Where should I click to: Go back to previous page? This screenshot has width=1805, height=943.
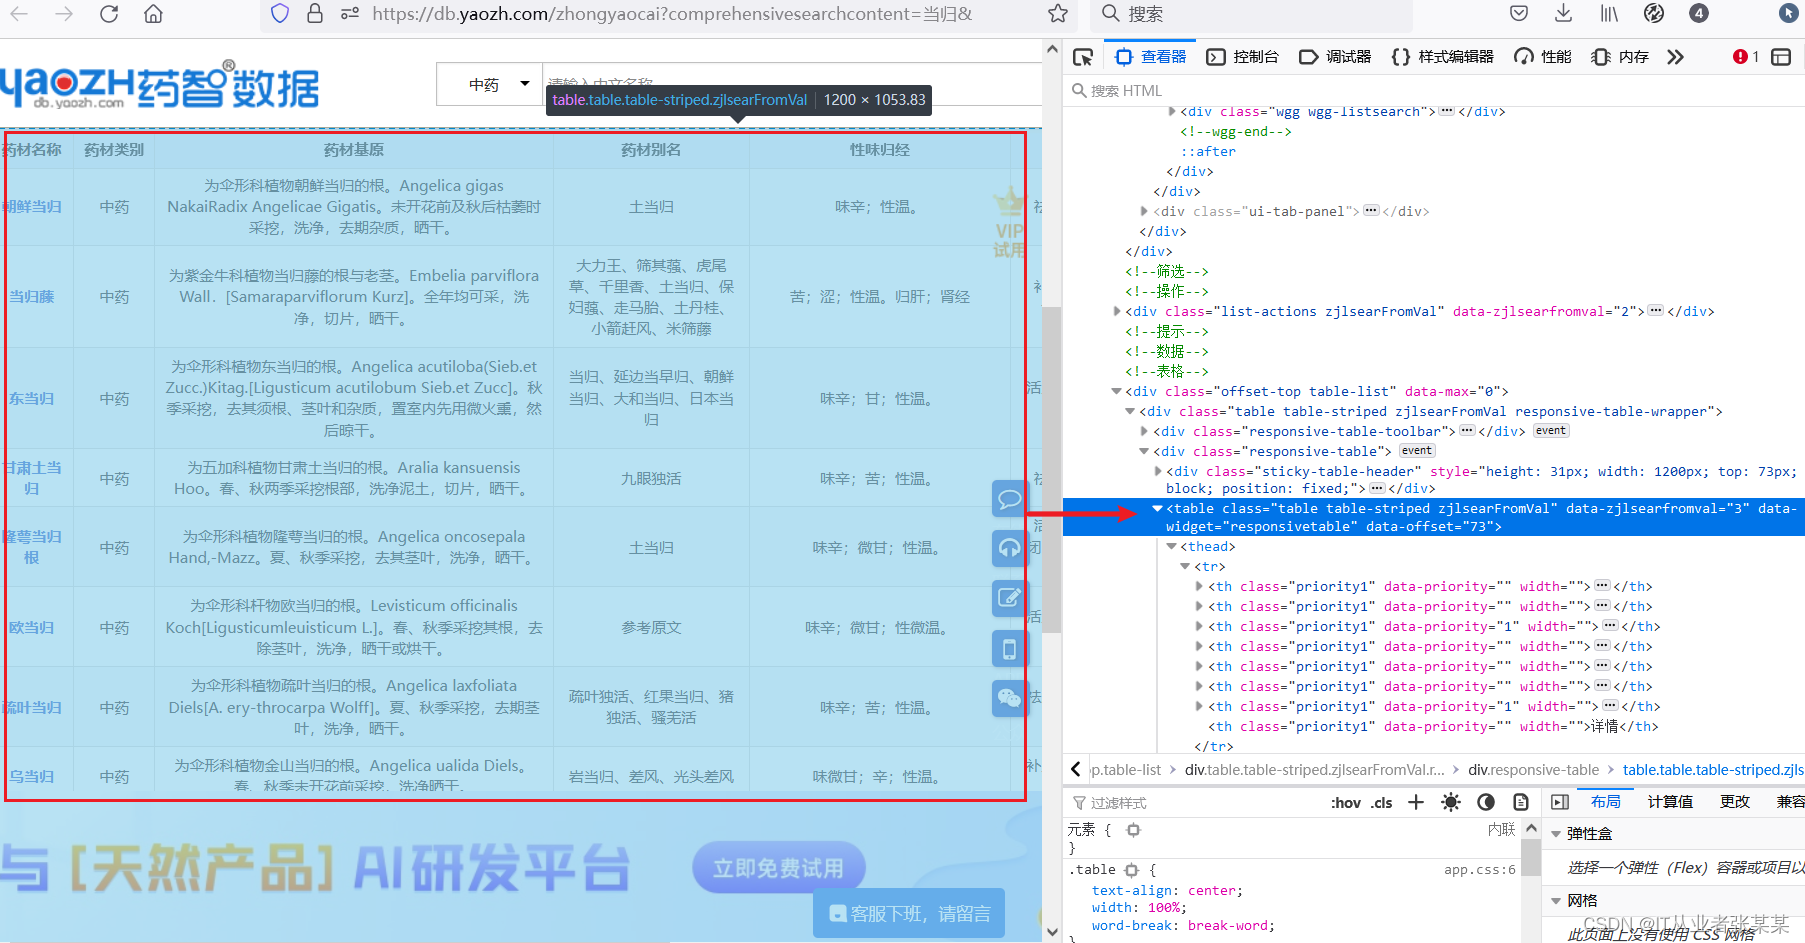pos(19,14)
